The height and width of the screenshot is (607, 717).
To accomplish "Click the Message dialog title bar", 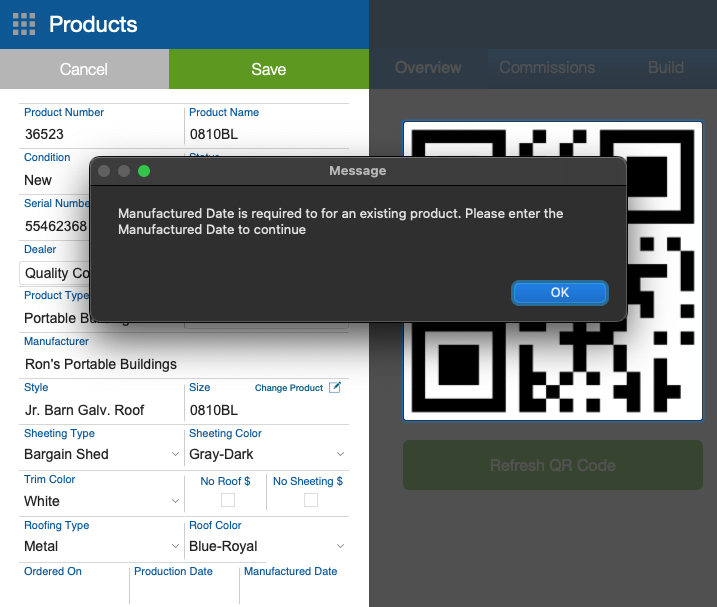I will tap(358, 171).
